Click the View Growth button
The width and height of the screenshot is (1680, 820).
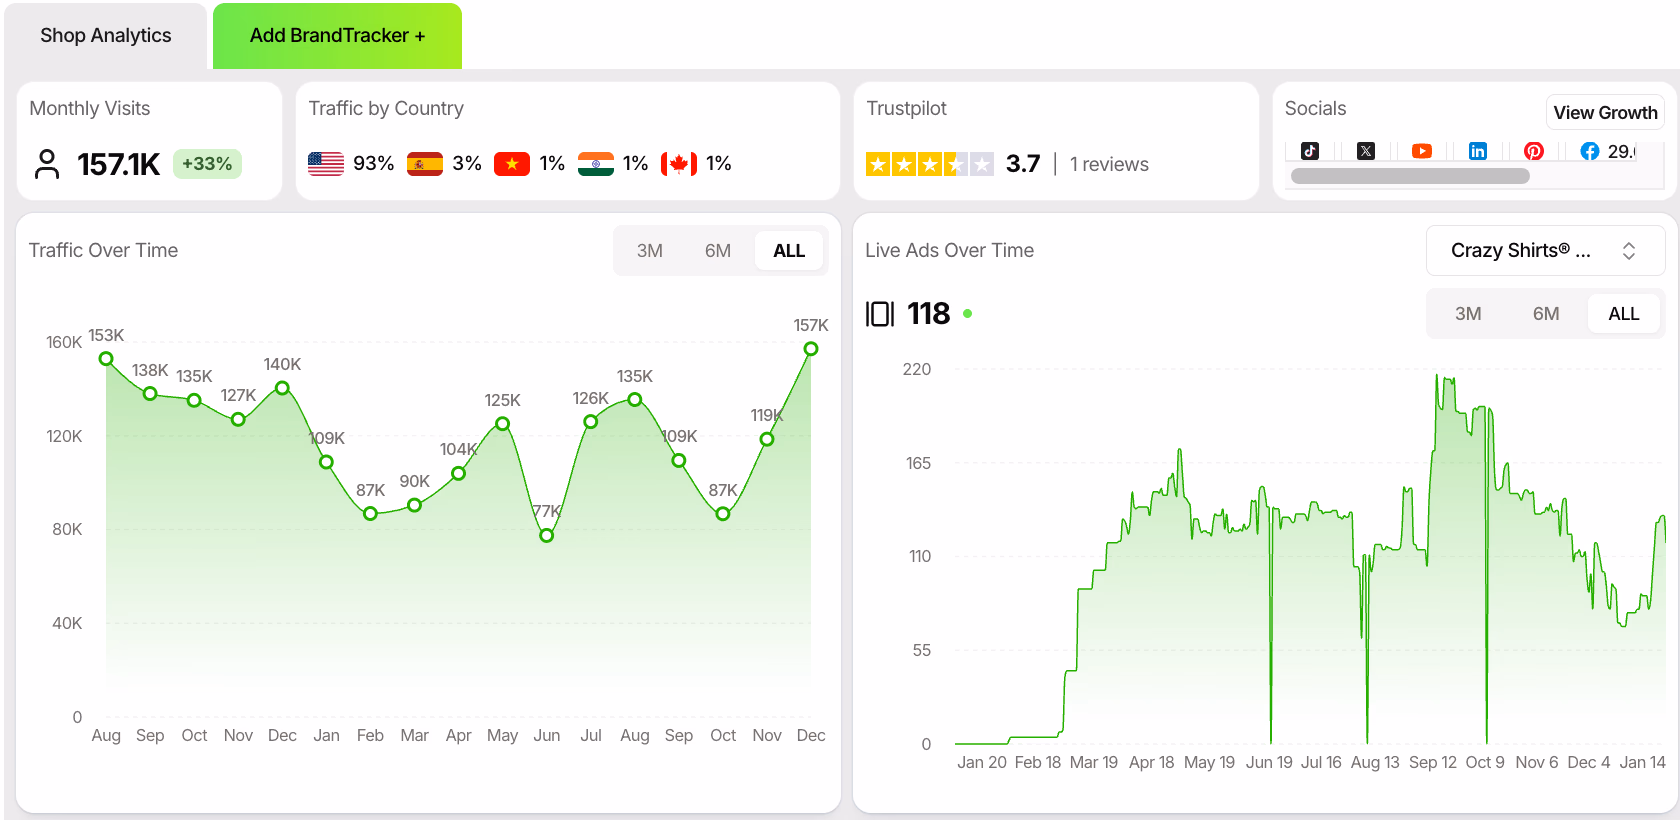point(1605,112)
